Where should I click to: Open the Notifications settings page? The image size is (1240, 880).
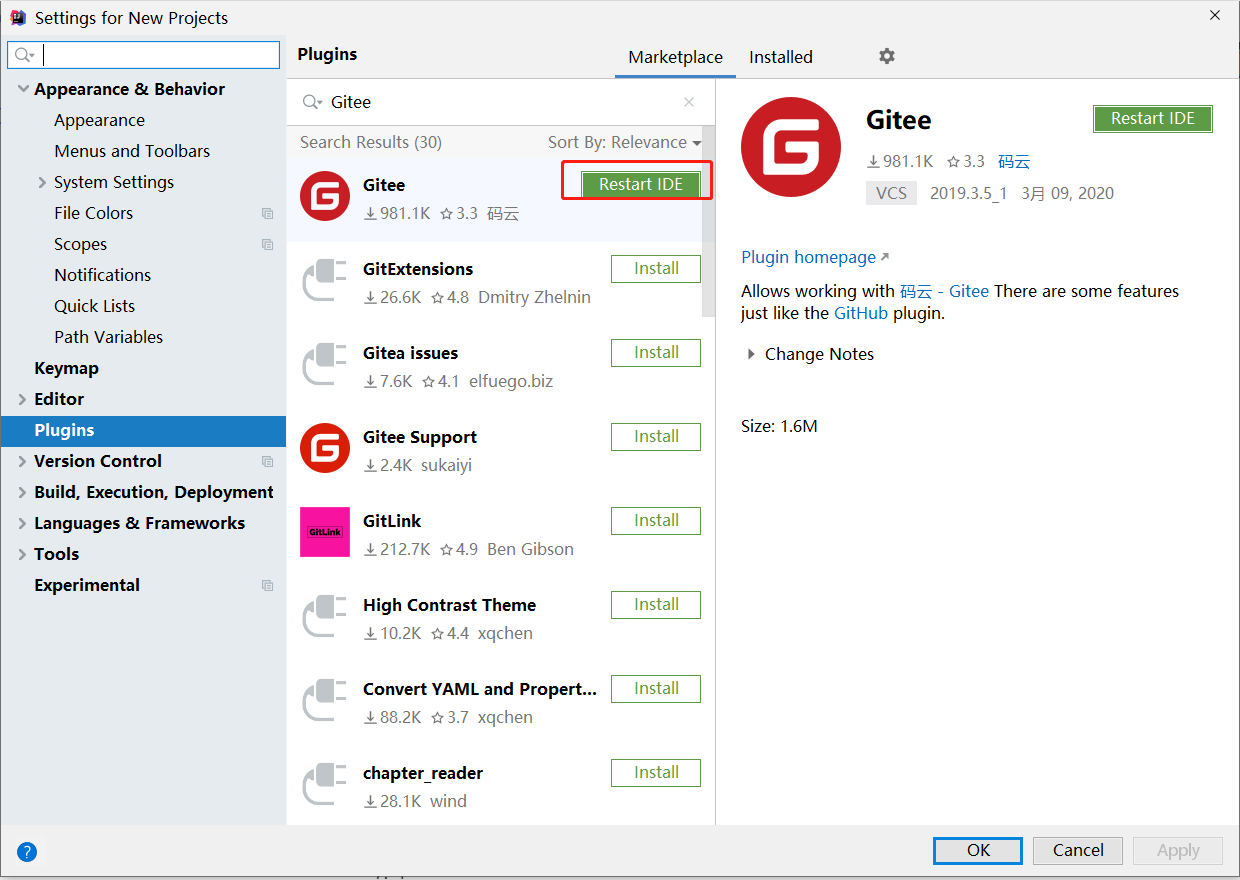[x=102, y=275]
